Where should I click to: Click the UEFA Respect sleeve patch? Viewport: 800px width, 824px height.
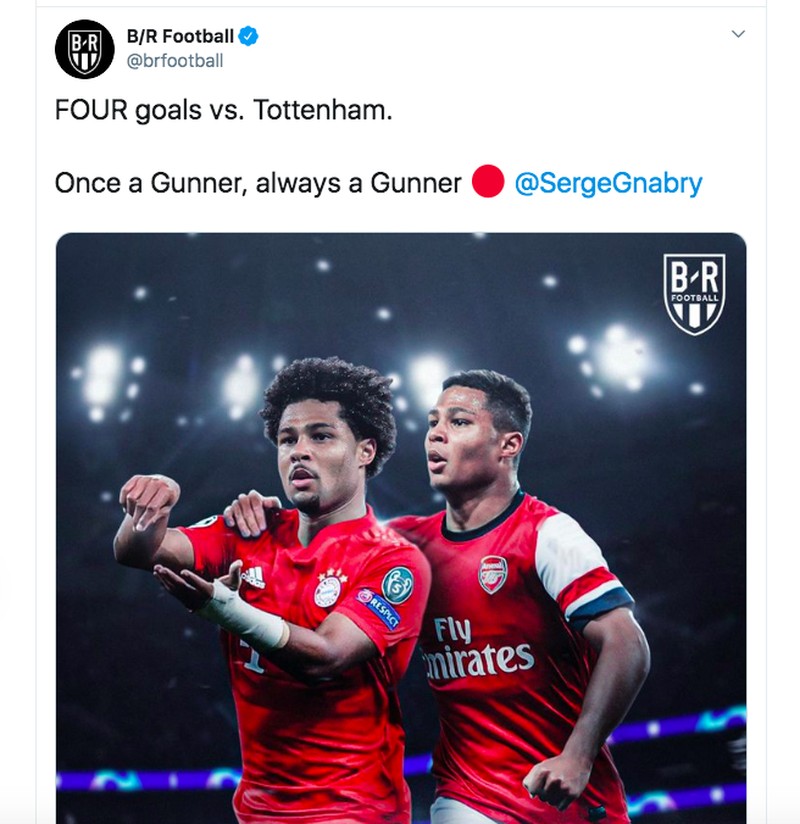pos(379,609)
